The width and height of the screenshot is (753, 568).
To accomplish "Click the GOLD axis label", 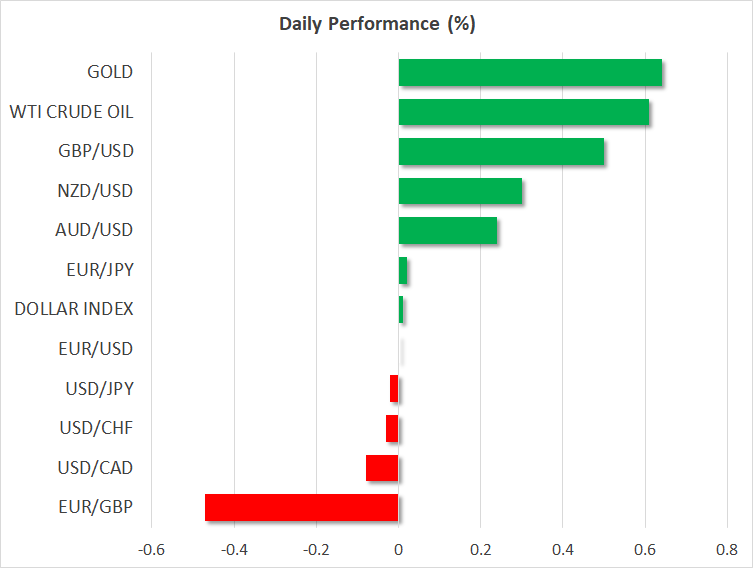I will coord(110,72).
